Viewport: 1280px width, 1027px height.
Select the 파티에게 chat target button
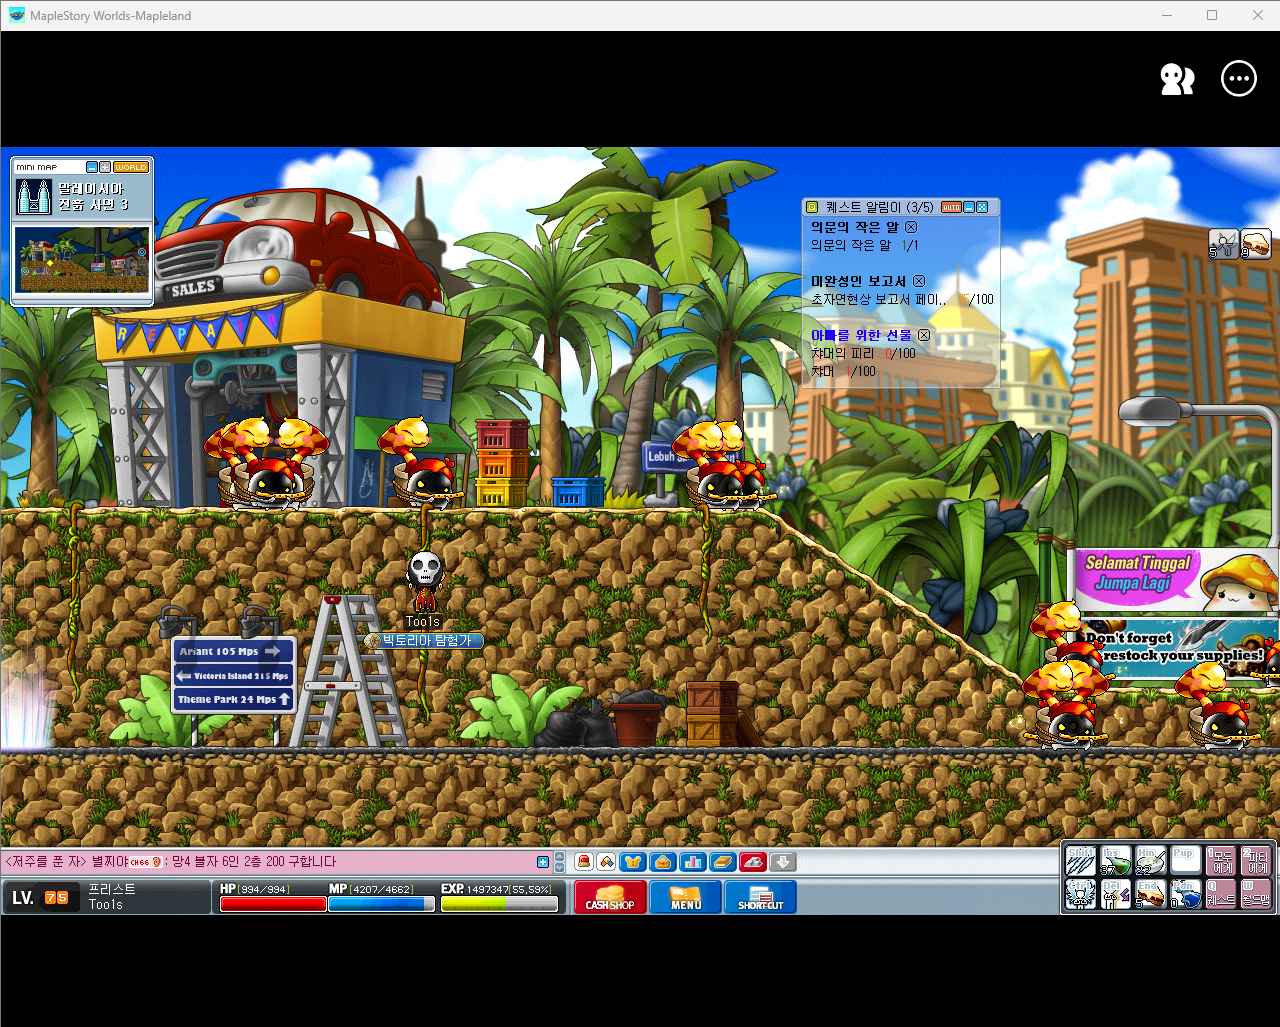point(1256,861)
